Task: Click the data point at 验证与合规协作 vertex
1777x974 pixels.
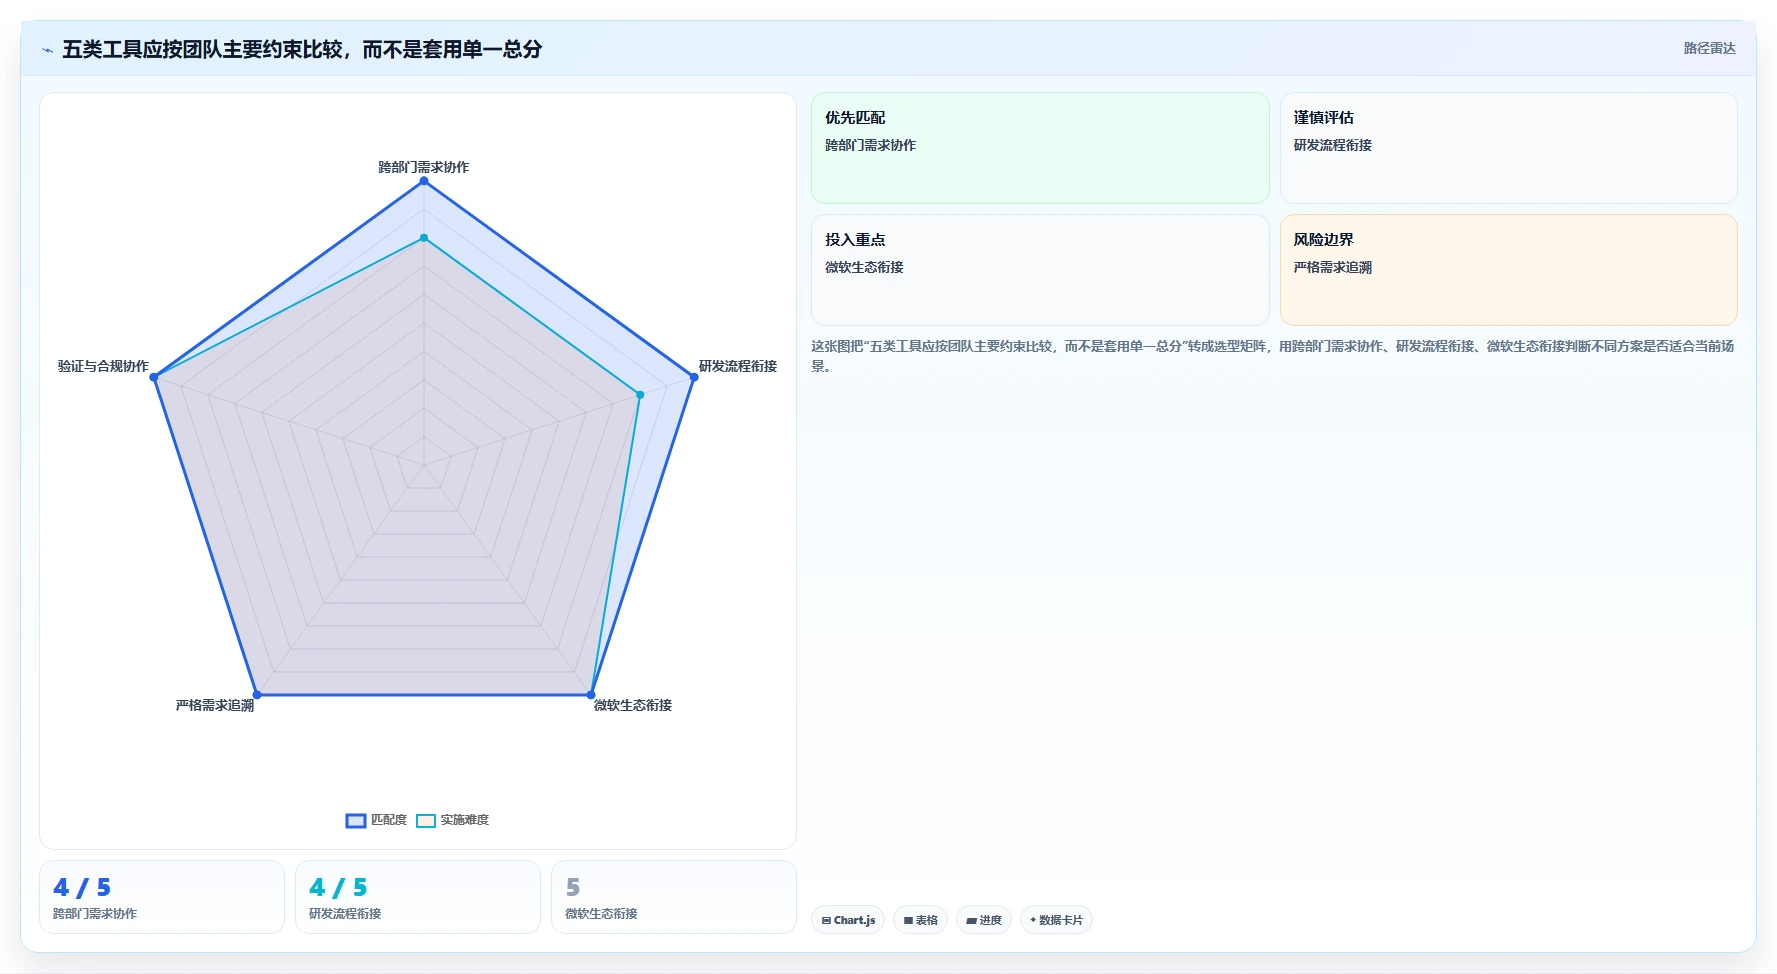Action: coord(154,377)
